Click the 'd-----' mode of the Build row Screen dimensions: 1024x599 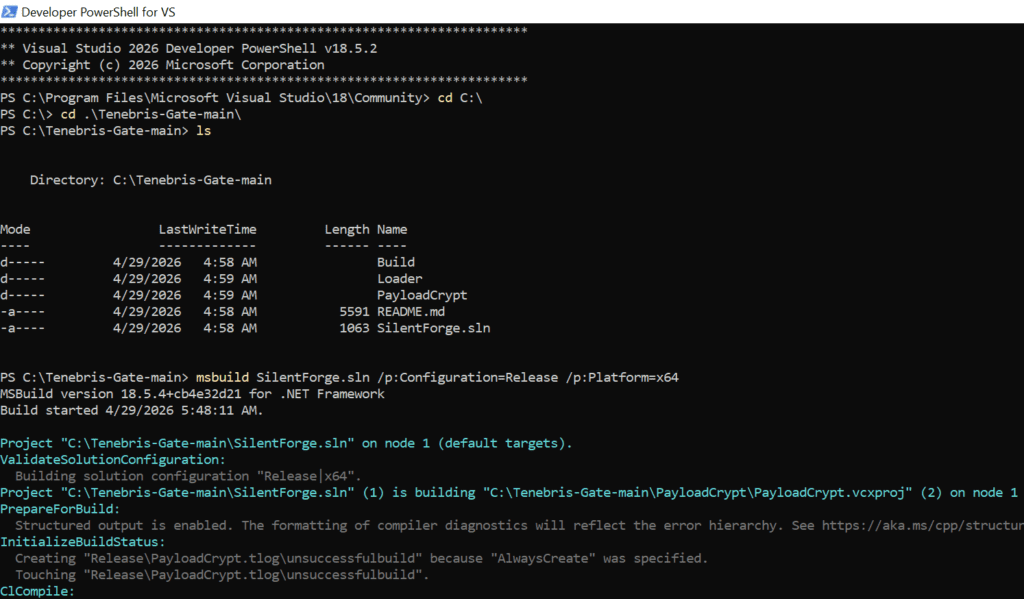click(x=23, y=262)
